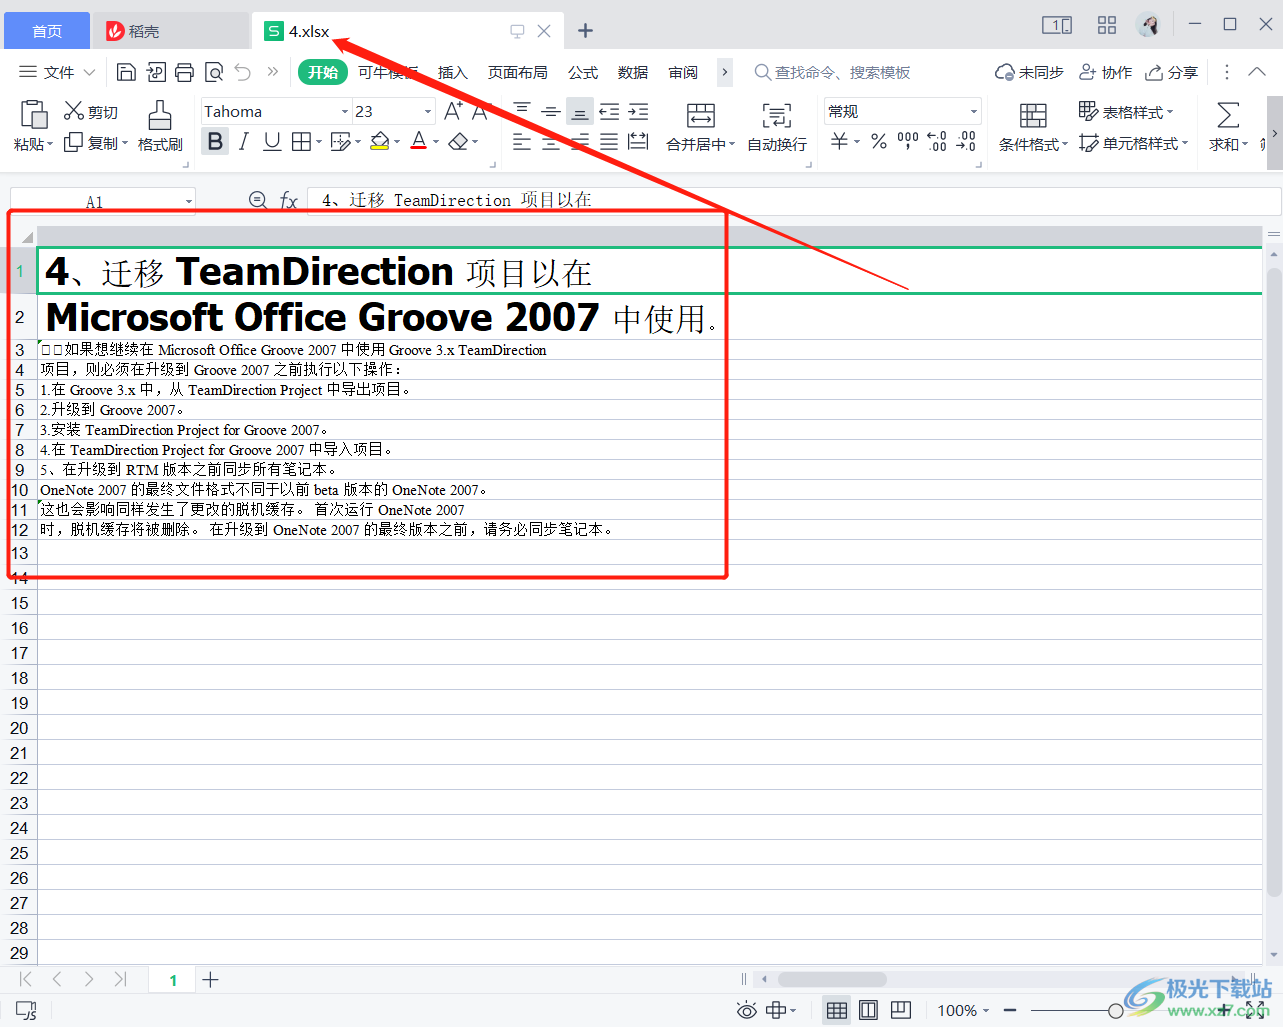Screen dimensions: 1283x1027
Task: Click the red font color A swatch
Action: coord(419,142)
